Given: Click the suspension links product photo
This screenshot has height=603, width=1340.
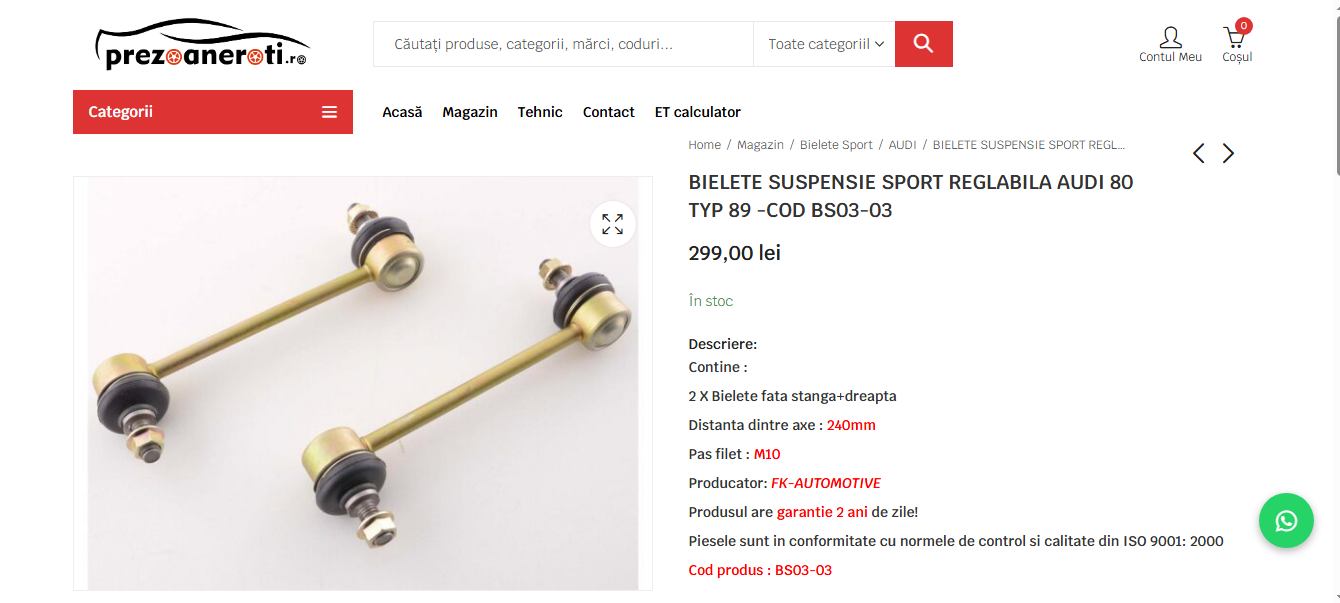Looking at the screenshot, I should coord(363,384).
